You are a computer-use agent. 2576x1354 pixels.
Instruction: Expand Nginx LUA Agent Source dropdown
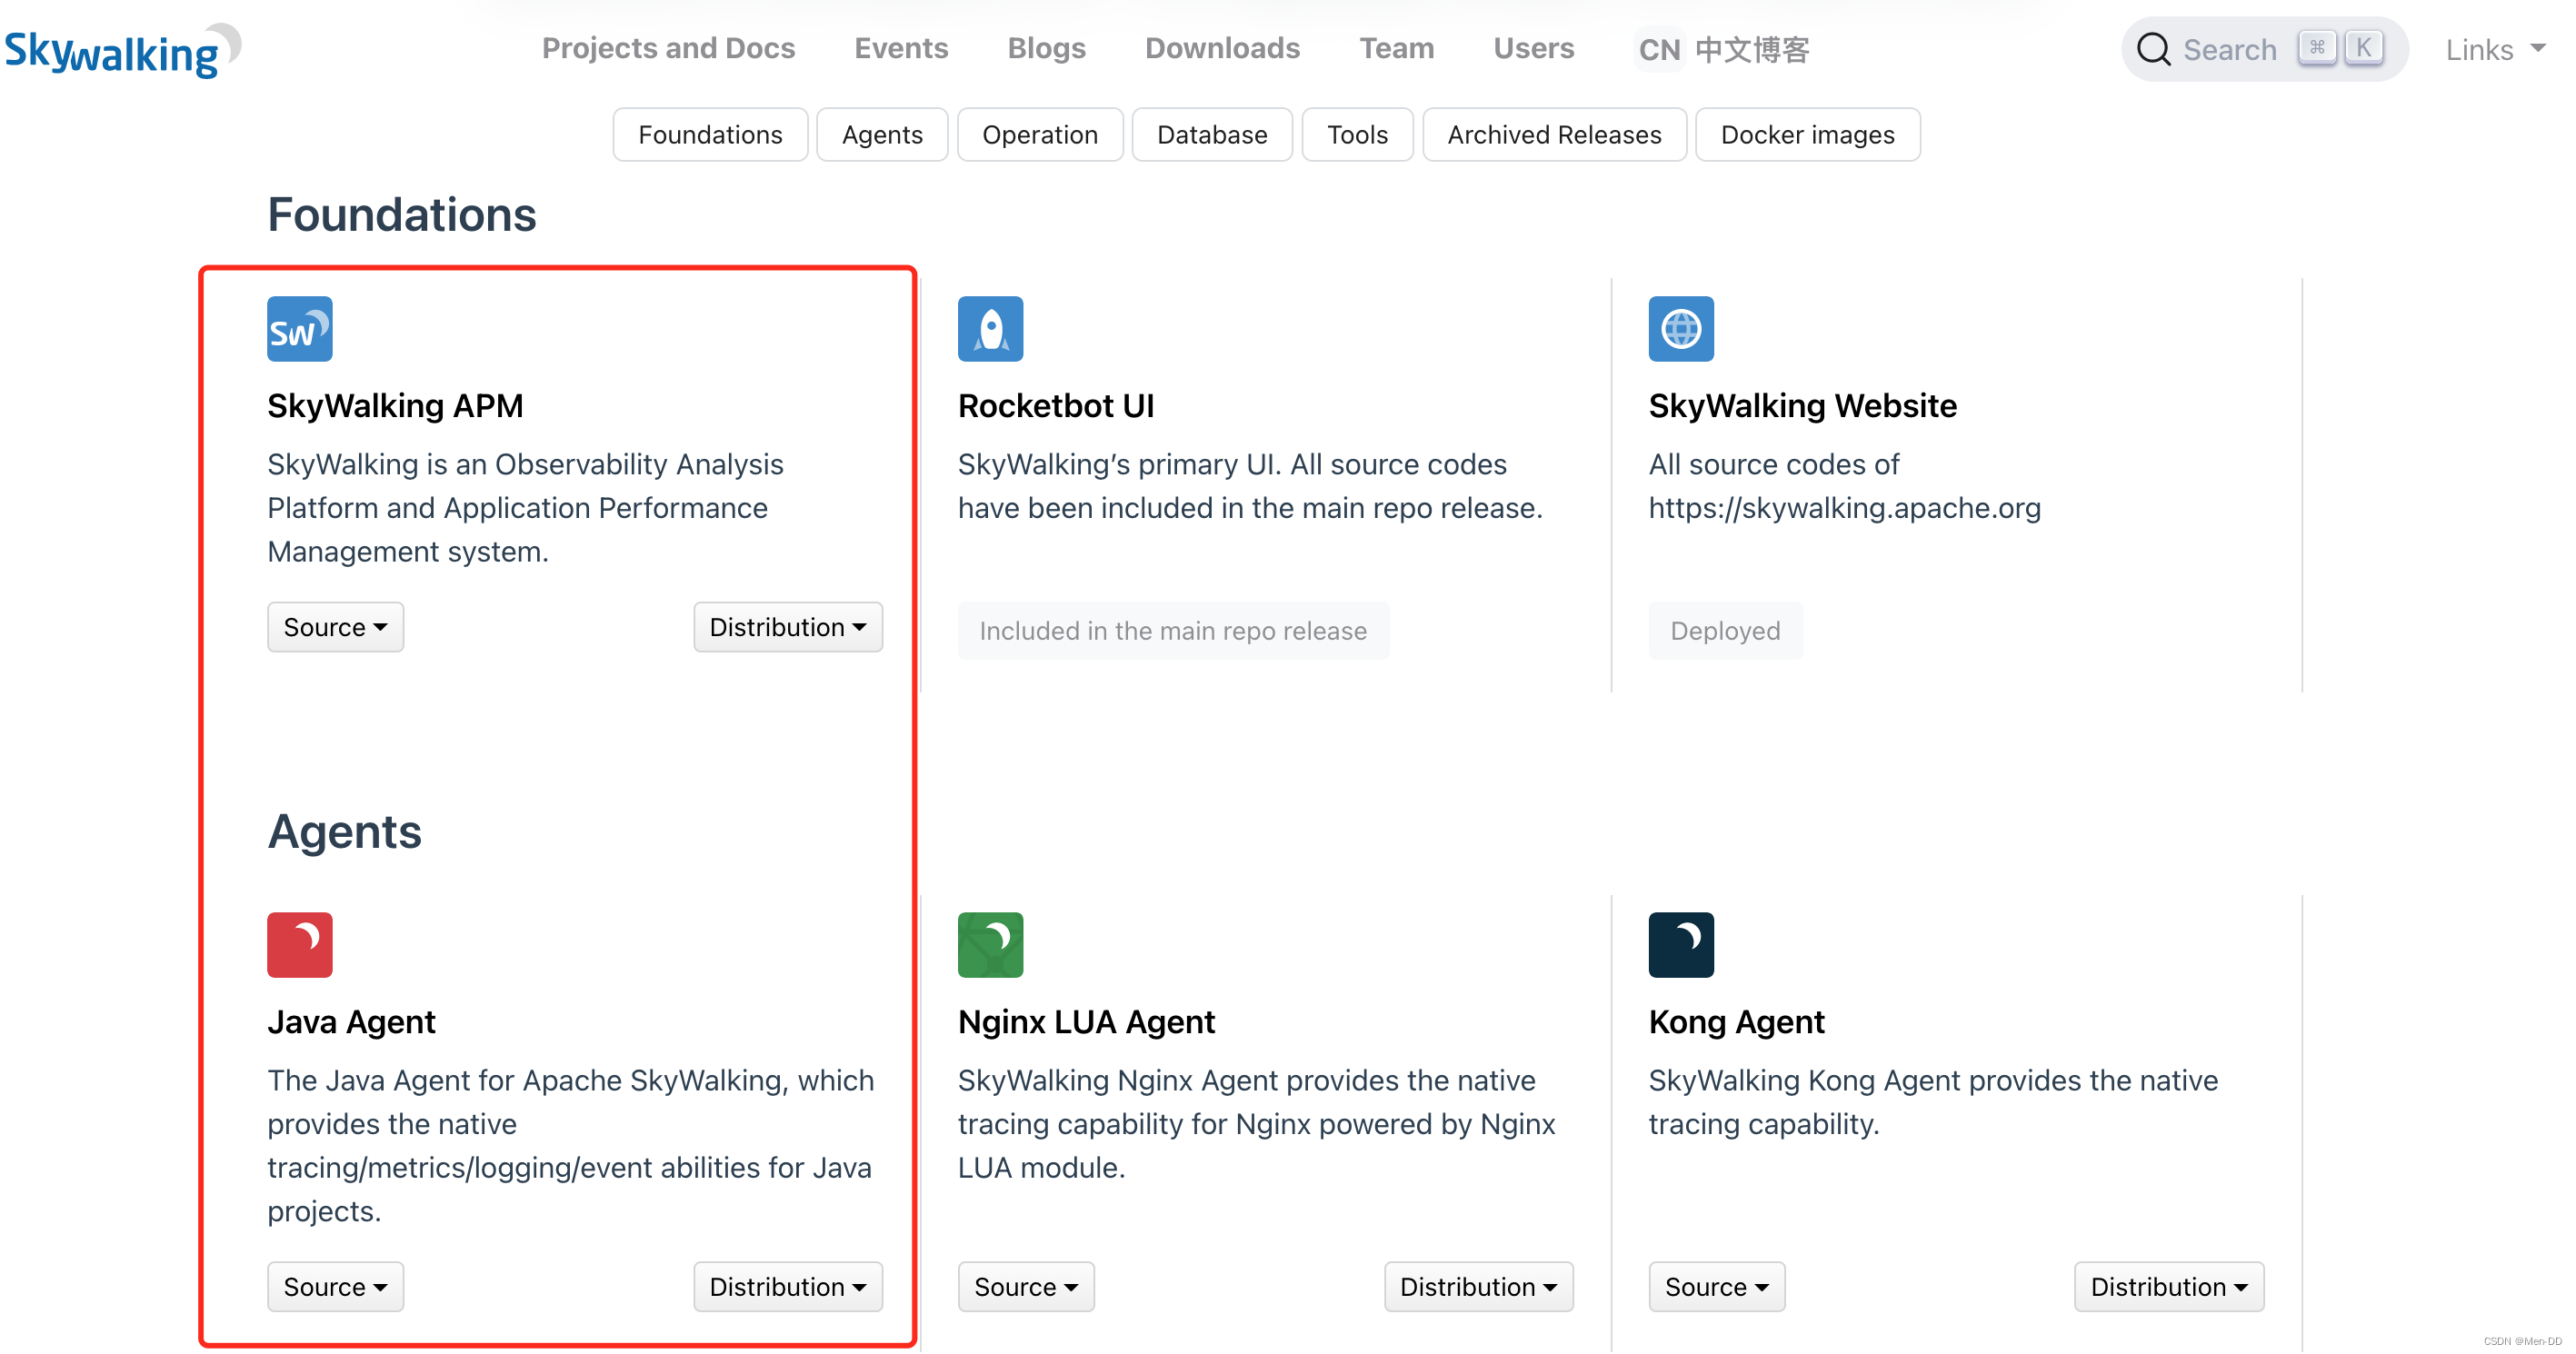pyautogui.click(x=1026, y=1286)
